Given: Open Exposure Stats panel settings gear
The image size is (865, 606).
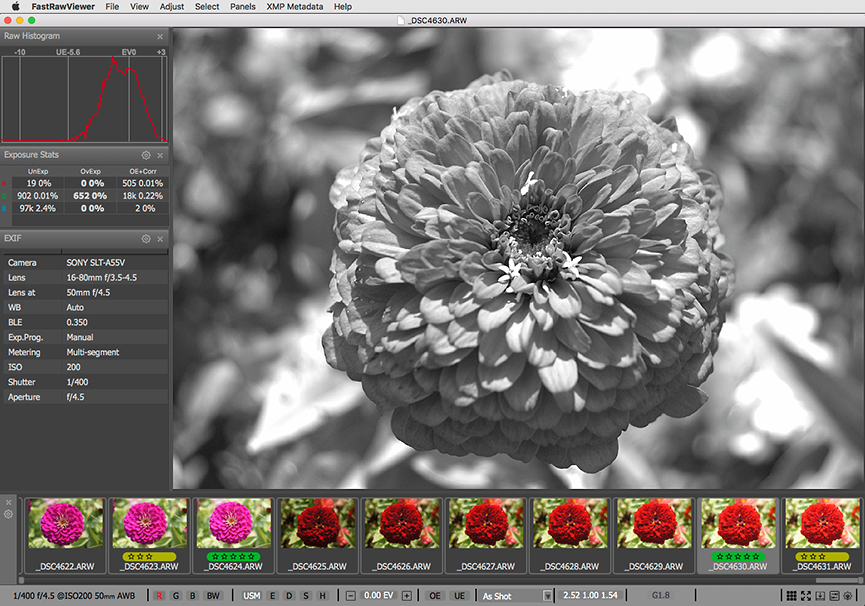Looking at the screenshot, I should 146,156.
